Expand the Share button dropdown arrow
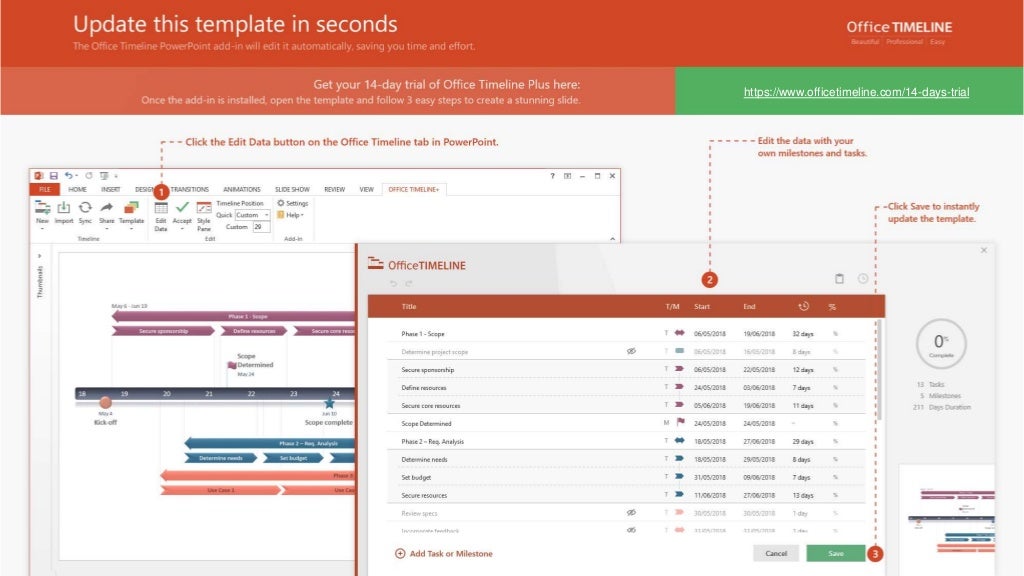Viewport: 1024px width, 576px height. [106, 229]
